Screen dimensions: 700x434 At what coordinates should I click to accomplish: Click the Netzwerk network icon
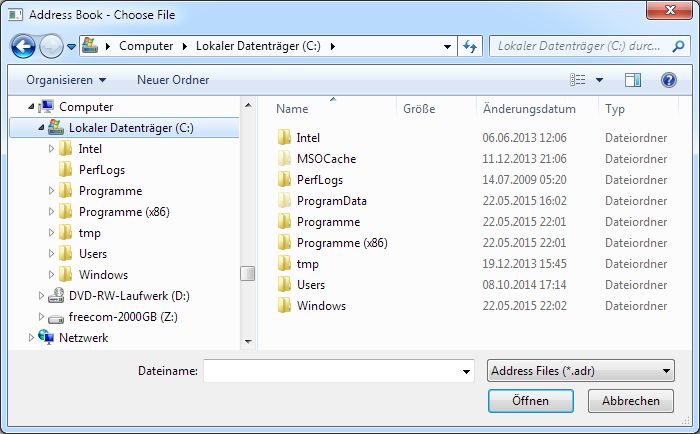[46, 337]
